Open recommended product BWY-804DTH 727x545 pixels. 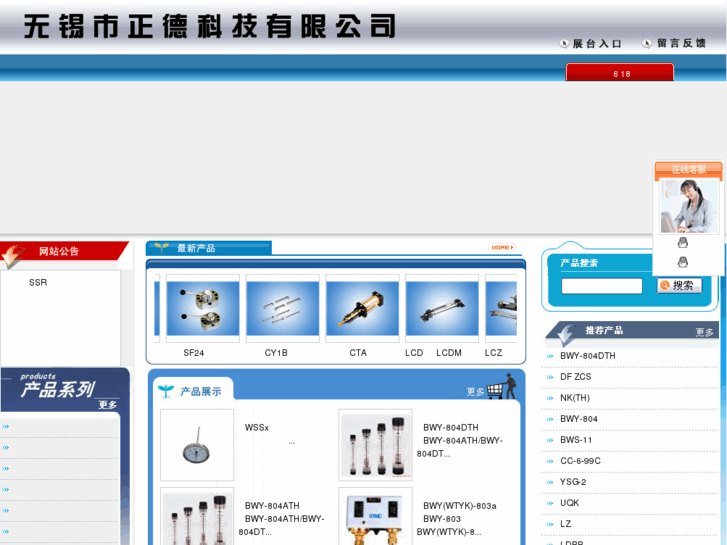tap(587, 356)
